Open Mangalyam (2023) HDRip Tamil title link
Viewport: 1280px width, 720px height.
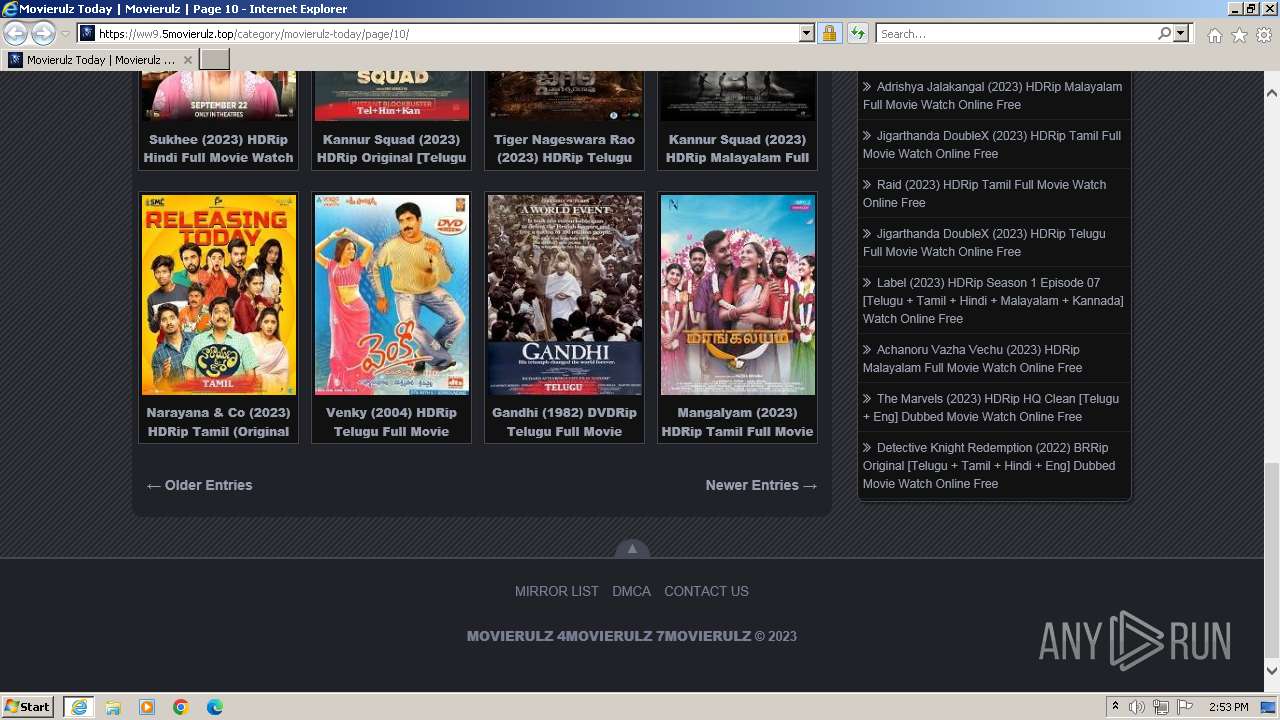pyautogui.click(x=737, y=422)
